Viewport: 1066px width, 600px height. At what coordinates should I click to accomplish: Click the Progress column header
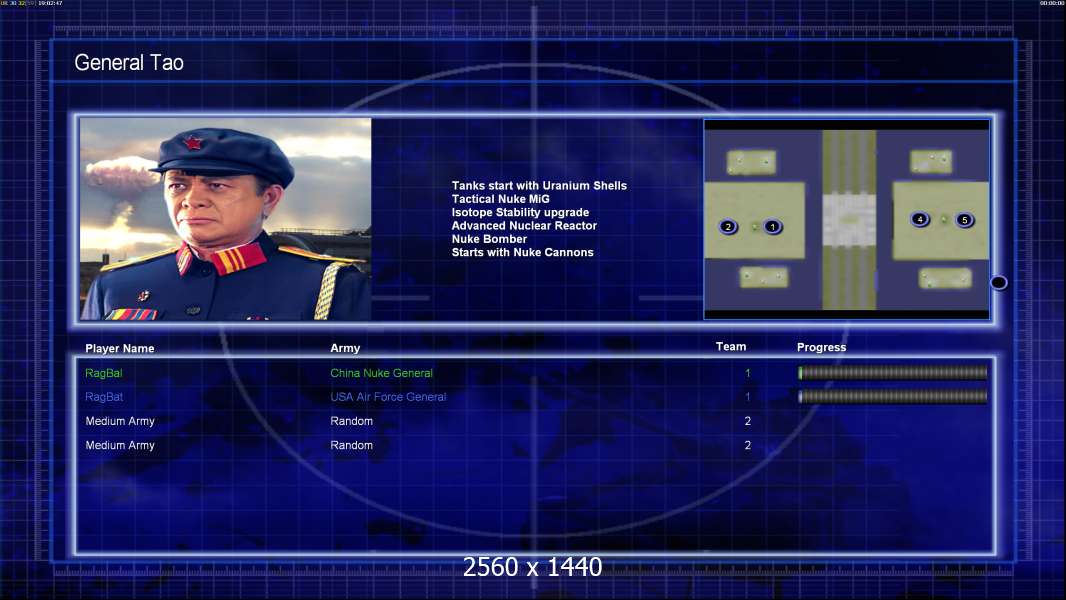click(x=821, y=347)
